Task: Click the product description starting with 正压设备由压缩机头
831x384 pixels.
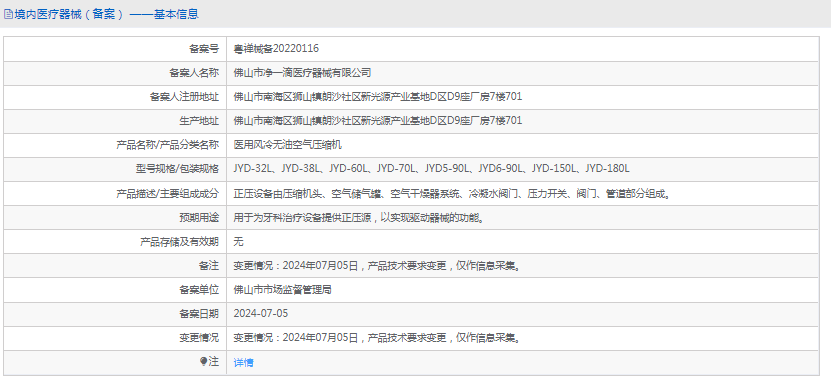Action: [x=453, y=193]
